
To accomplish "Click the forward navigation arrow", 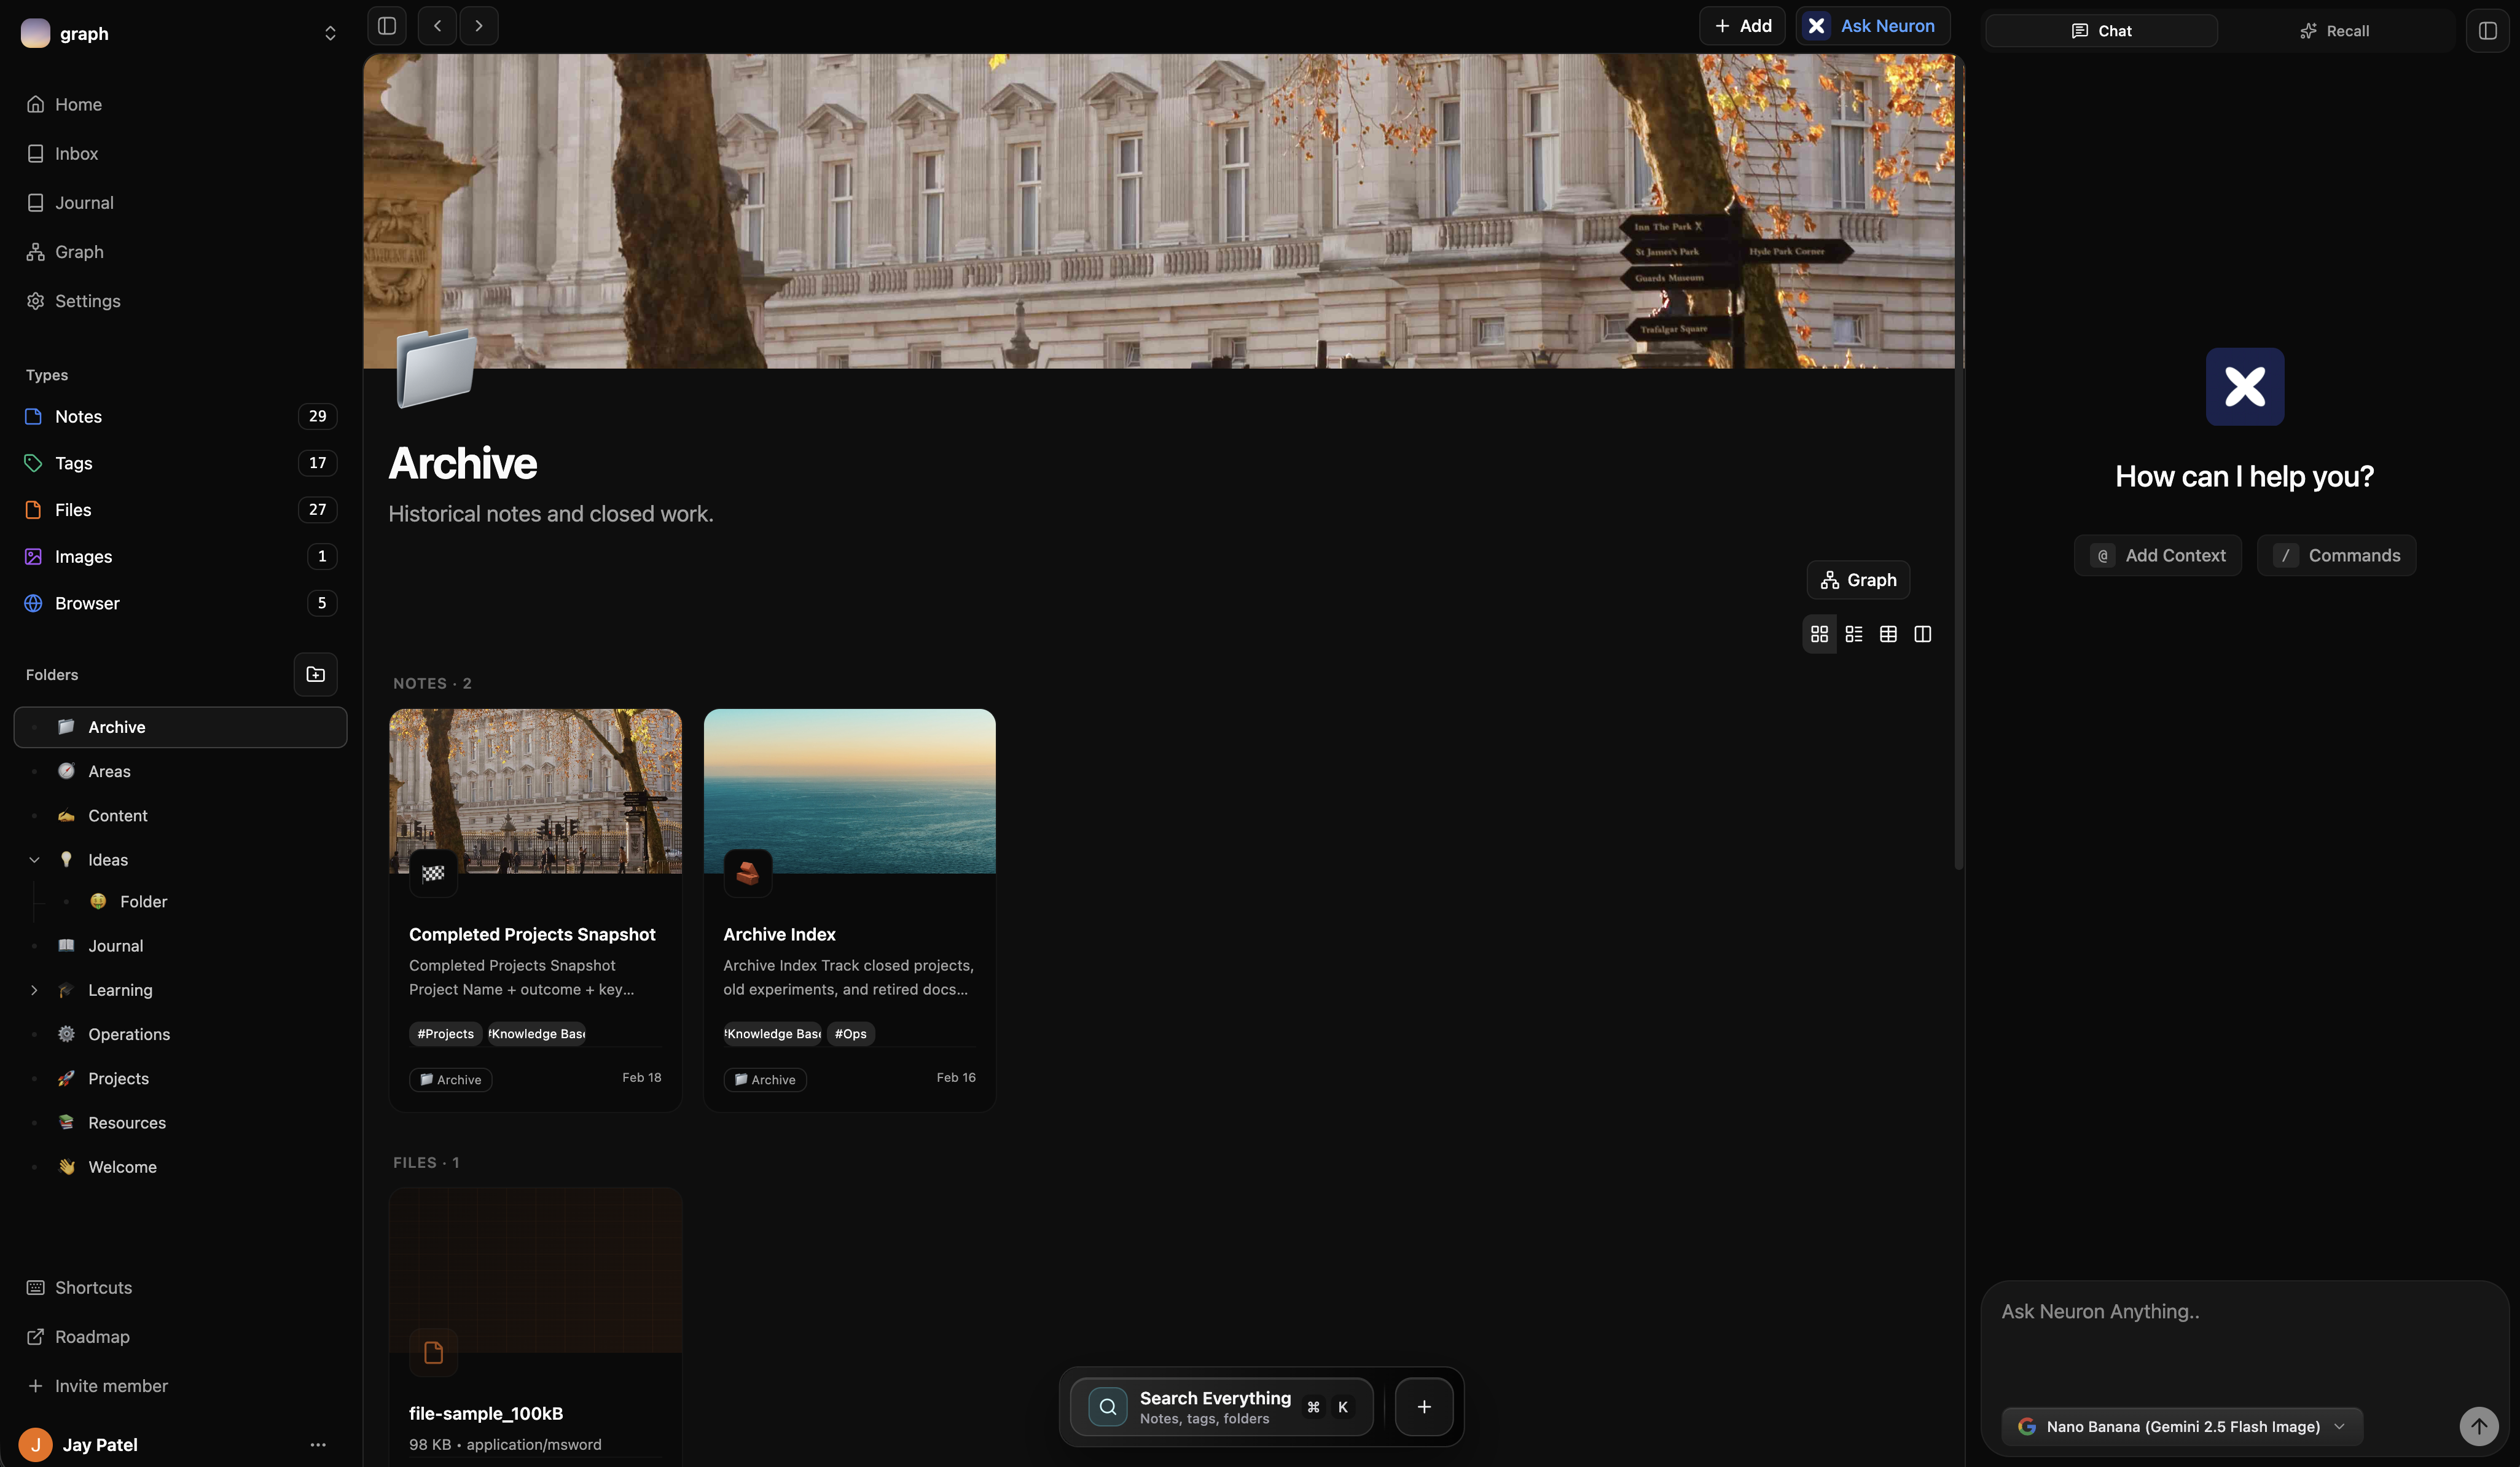I will tap(478, 26).
